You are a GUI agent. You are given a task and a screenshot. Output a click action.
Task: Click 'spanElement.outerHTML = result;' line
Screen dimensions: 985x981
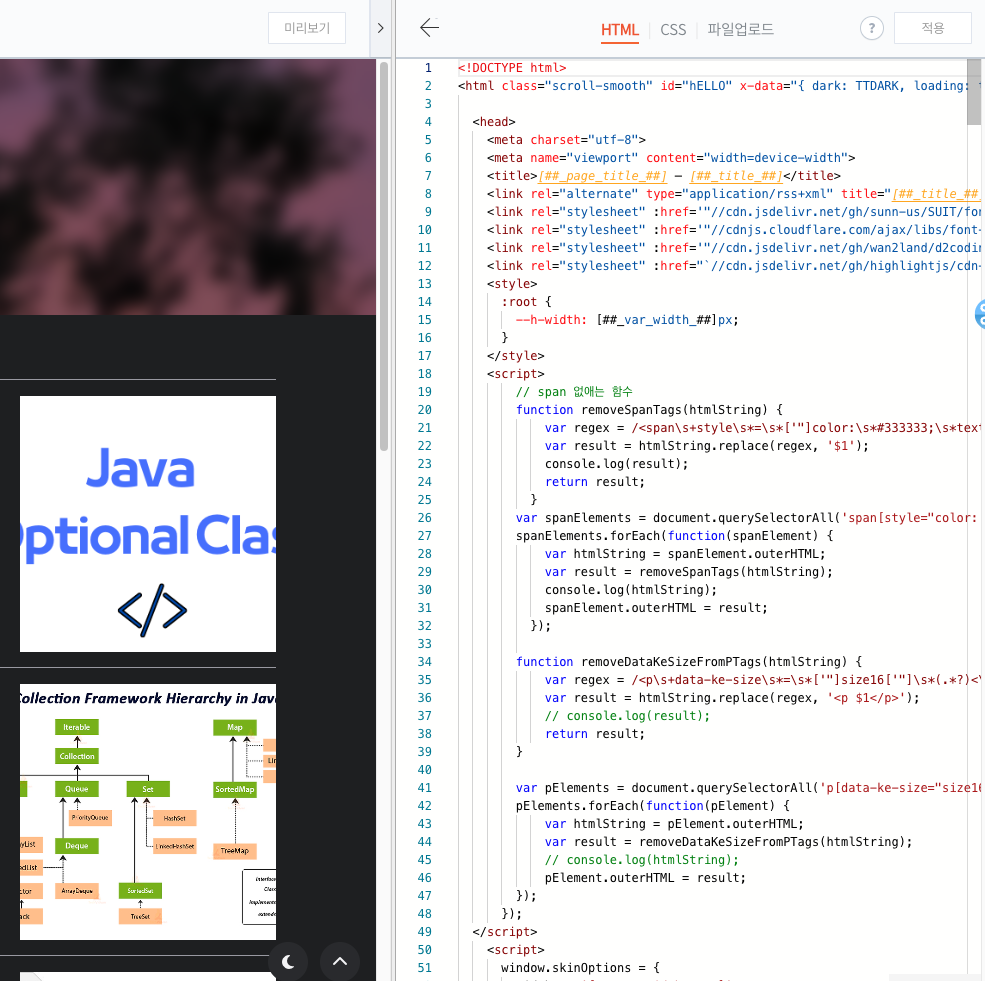(x=656, y=608)
